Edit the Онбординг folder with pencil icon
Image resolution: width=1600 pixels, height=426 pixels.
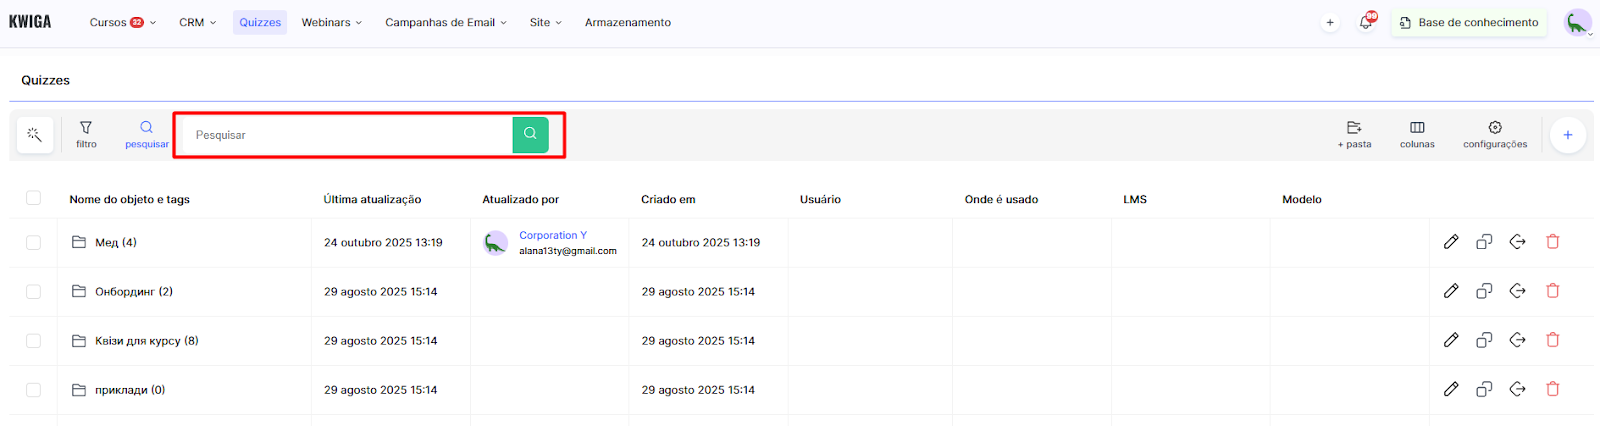coord(1451,291)
